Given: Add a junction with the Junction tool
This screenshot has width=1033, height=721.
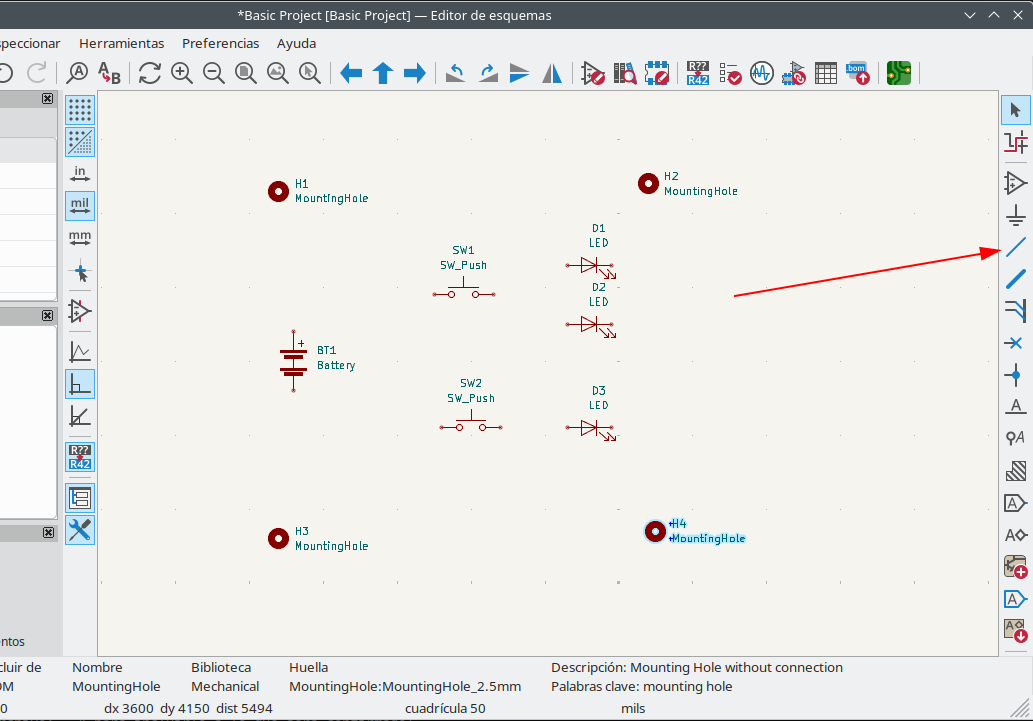Looking at the screenshot, I should 1016,374.
